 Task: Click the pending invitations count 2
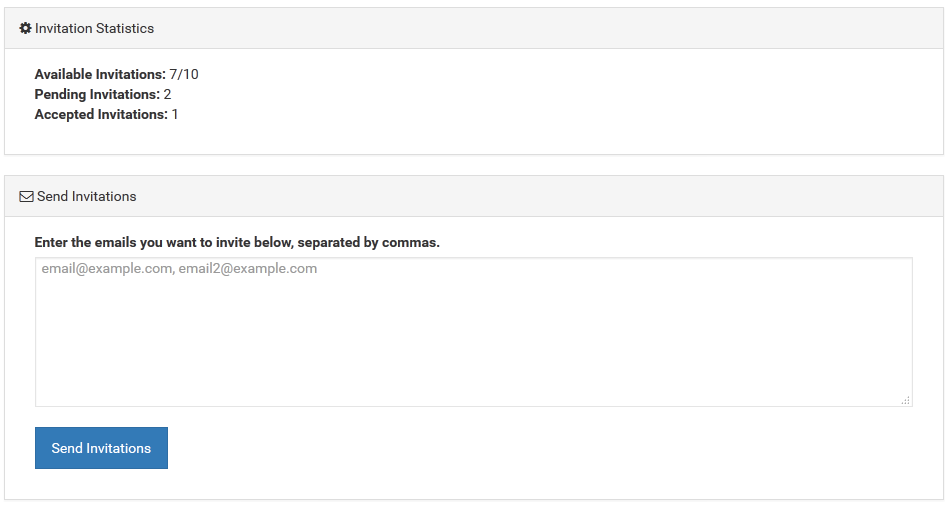click(x=168, y=94)
